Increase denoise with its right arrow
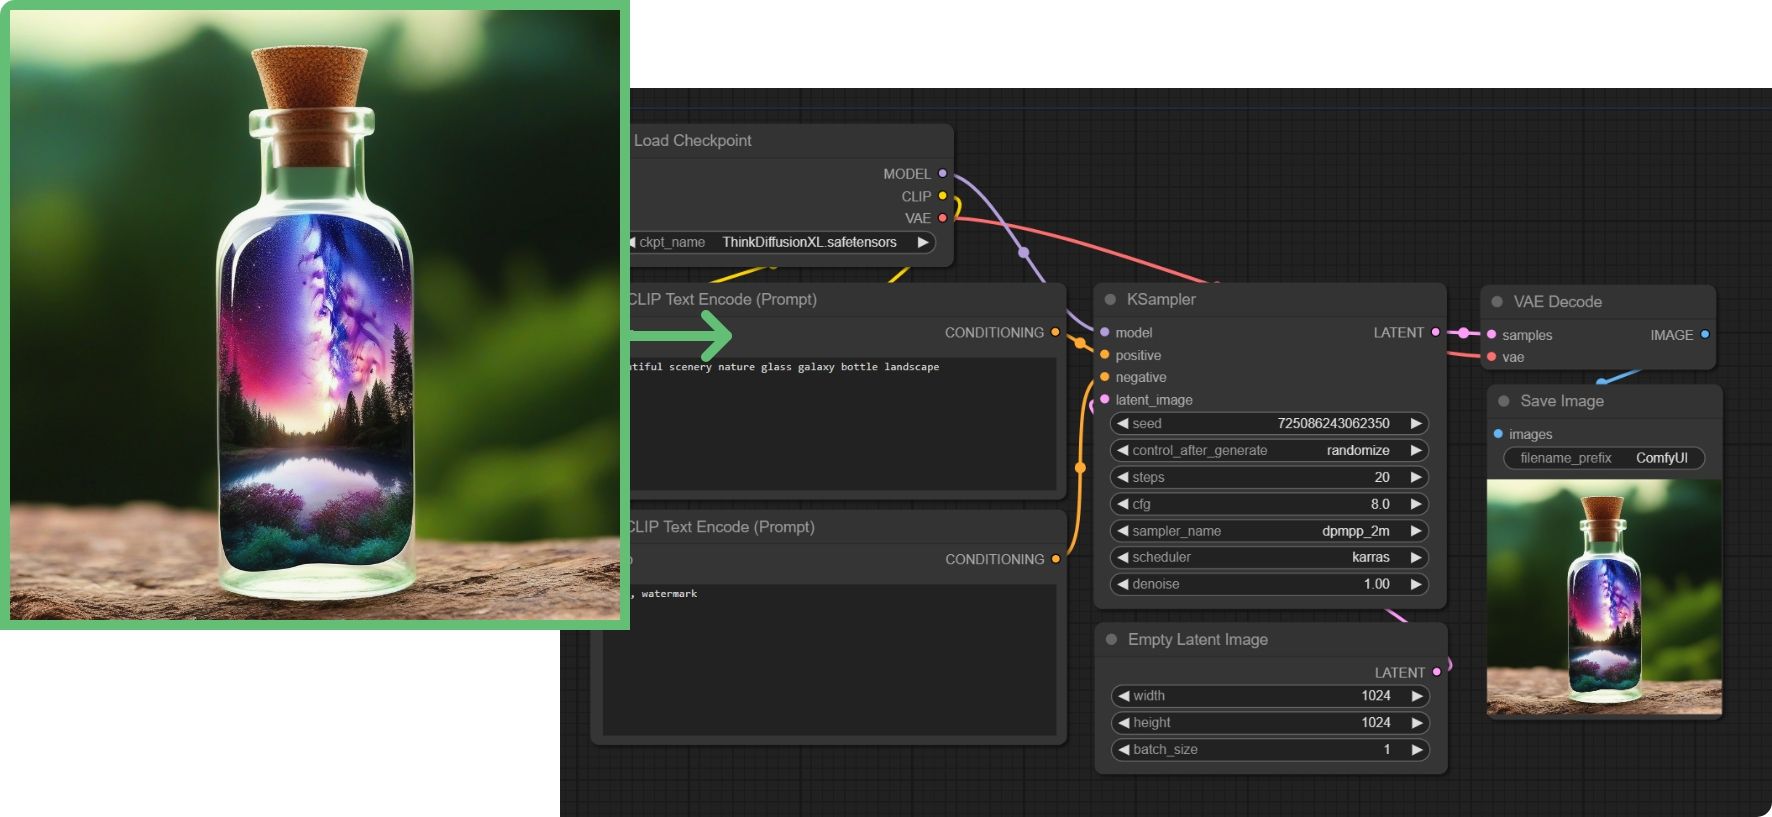1772x817 pixels. coord(1416,584)
